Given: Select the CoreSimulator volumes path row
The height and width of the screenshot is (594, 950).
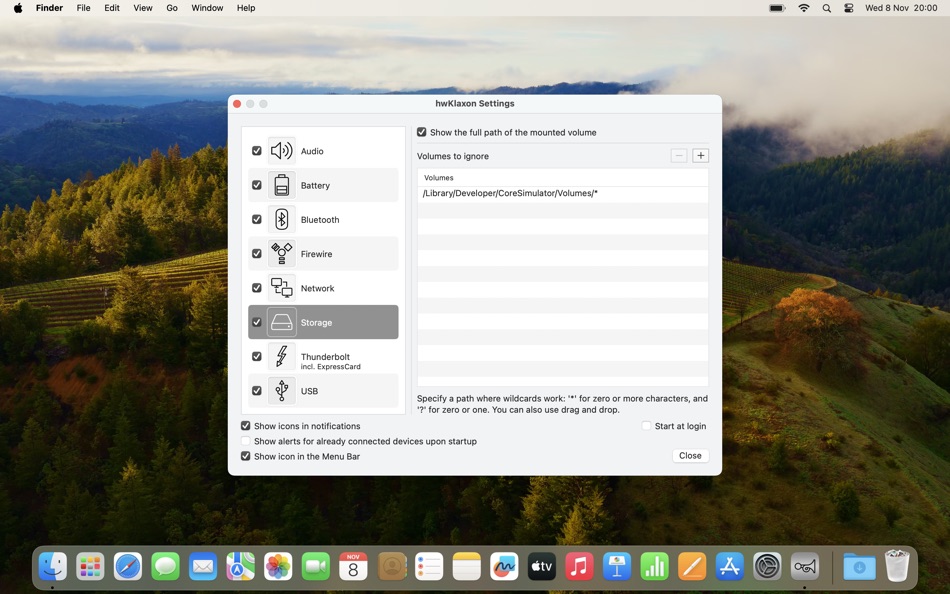Looking at the screenshot, I should [x=563, y=193].
